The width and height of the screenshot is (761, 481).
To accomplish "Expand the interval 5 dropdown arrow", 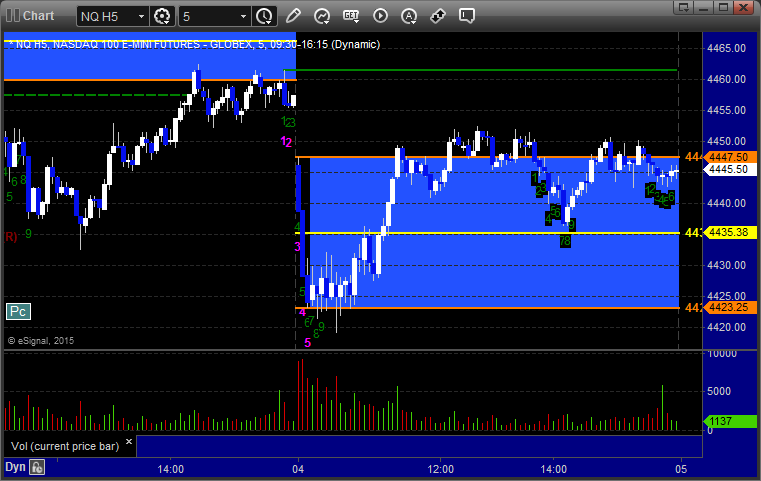I will [244, 17].
